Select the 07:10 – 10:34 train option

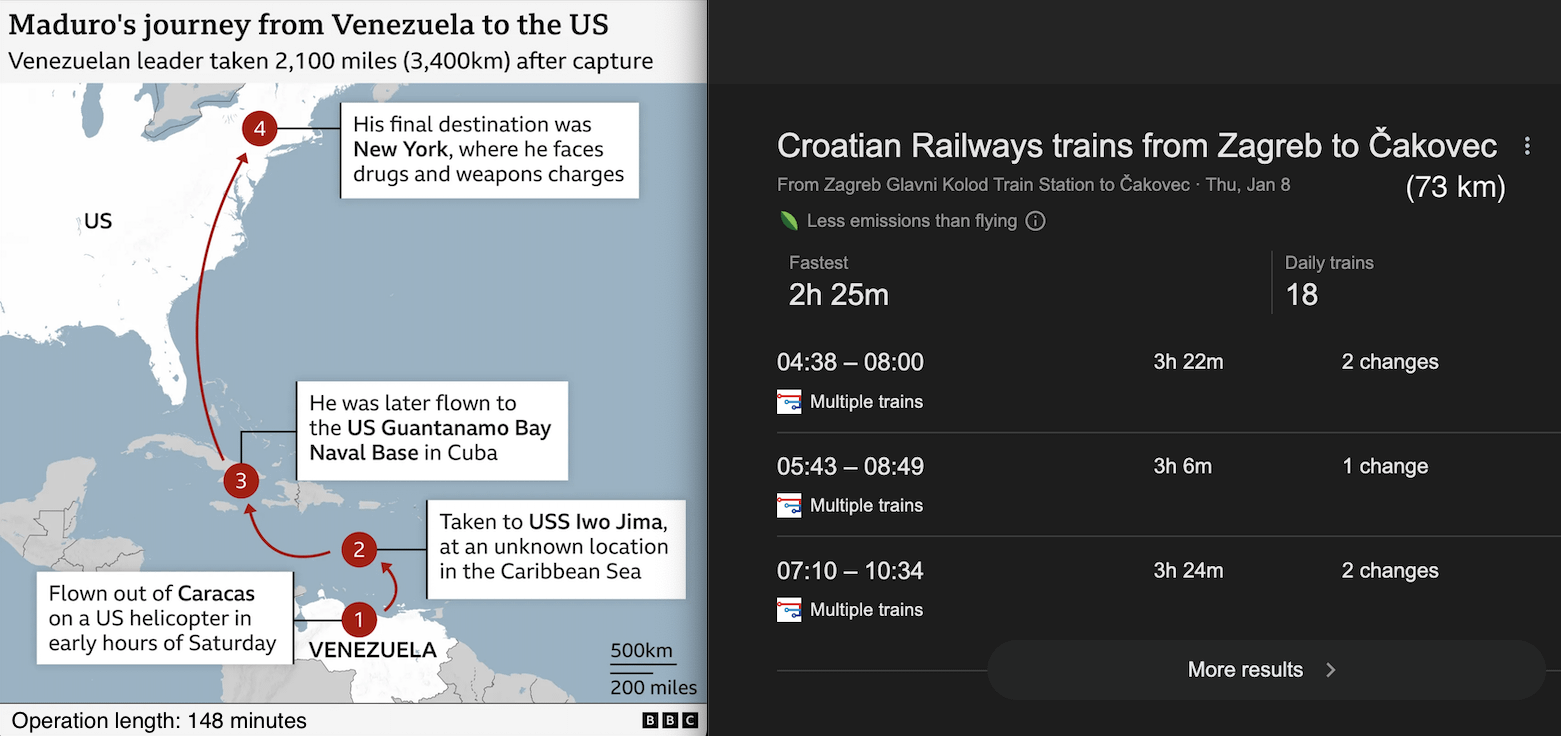[850, 571]
